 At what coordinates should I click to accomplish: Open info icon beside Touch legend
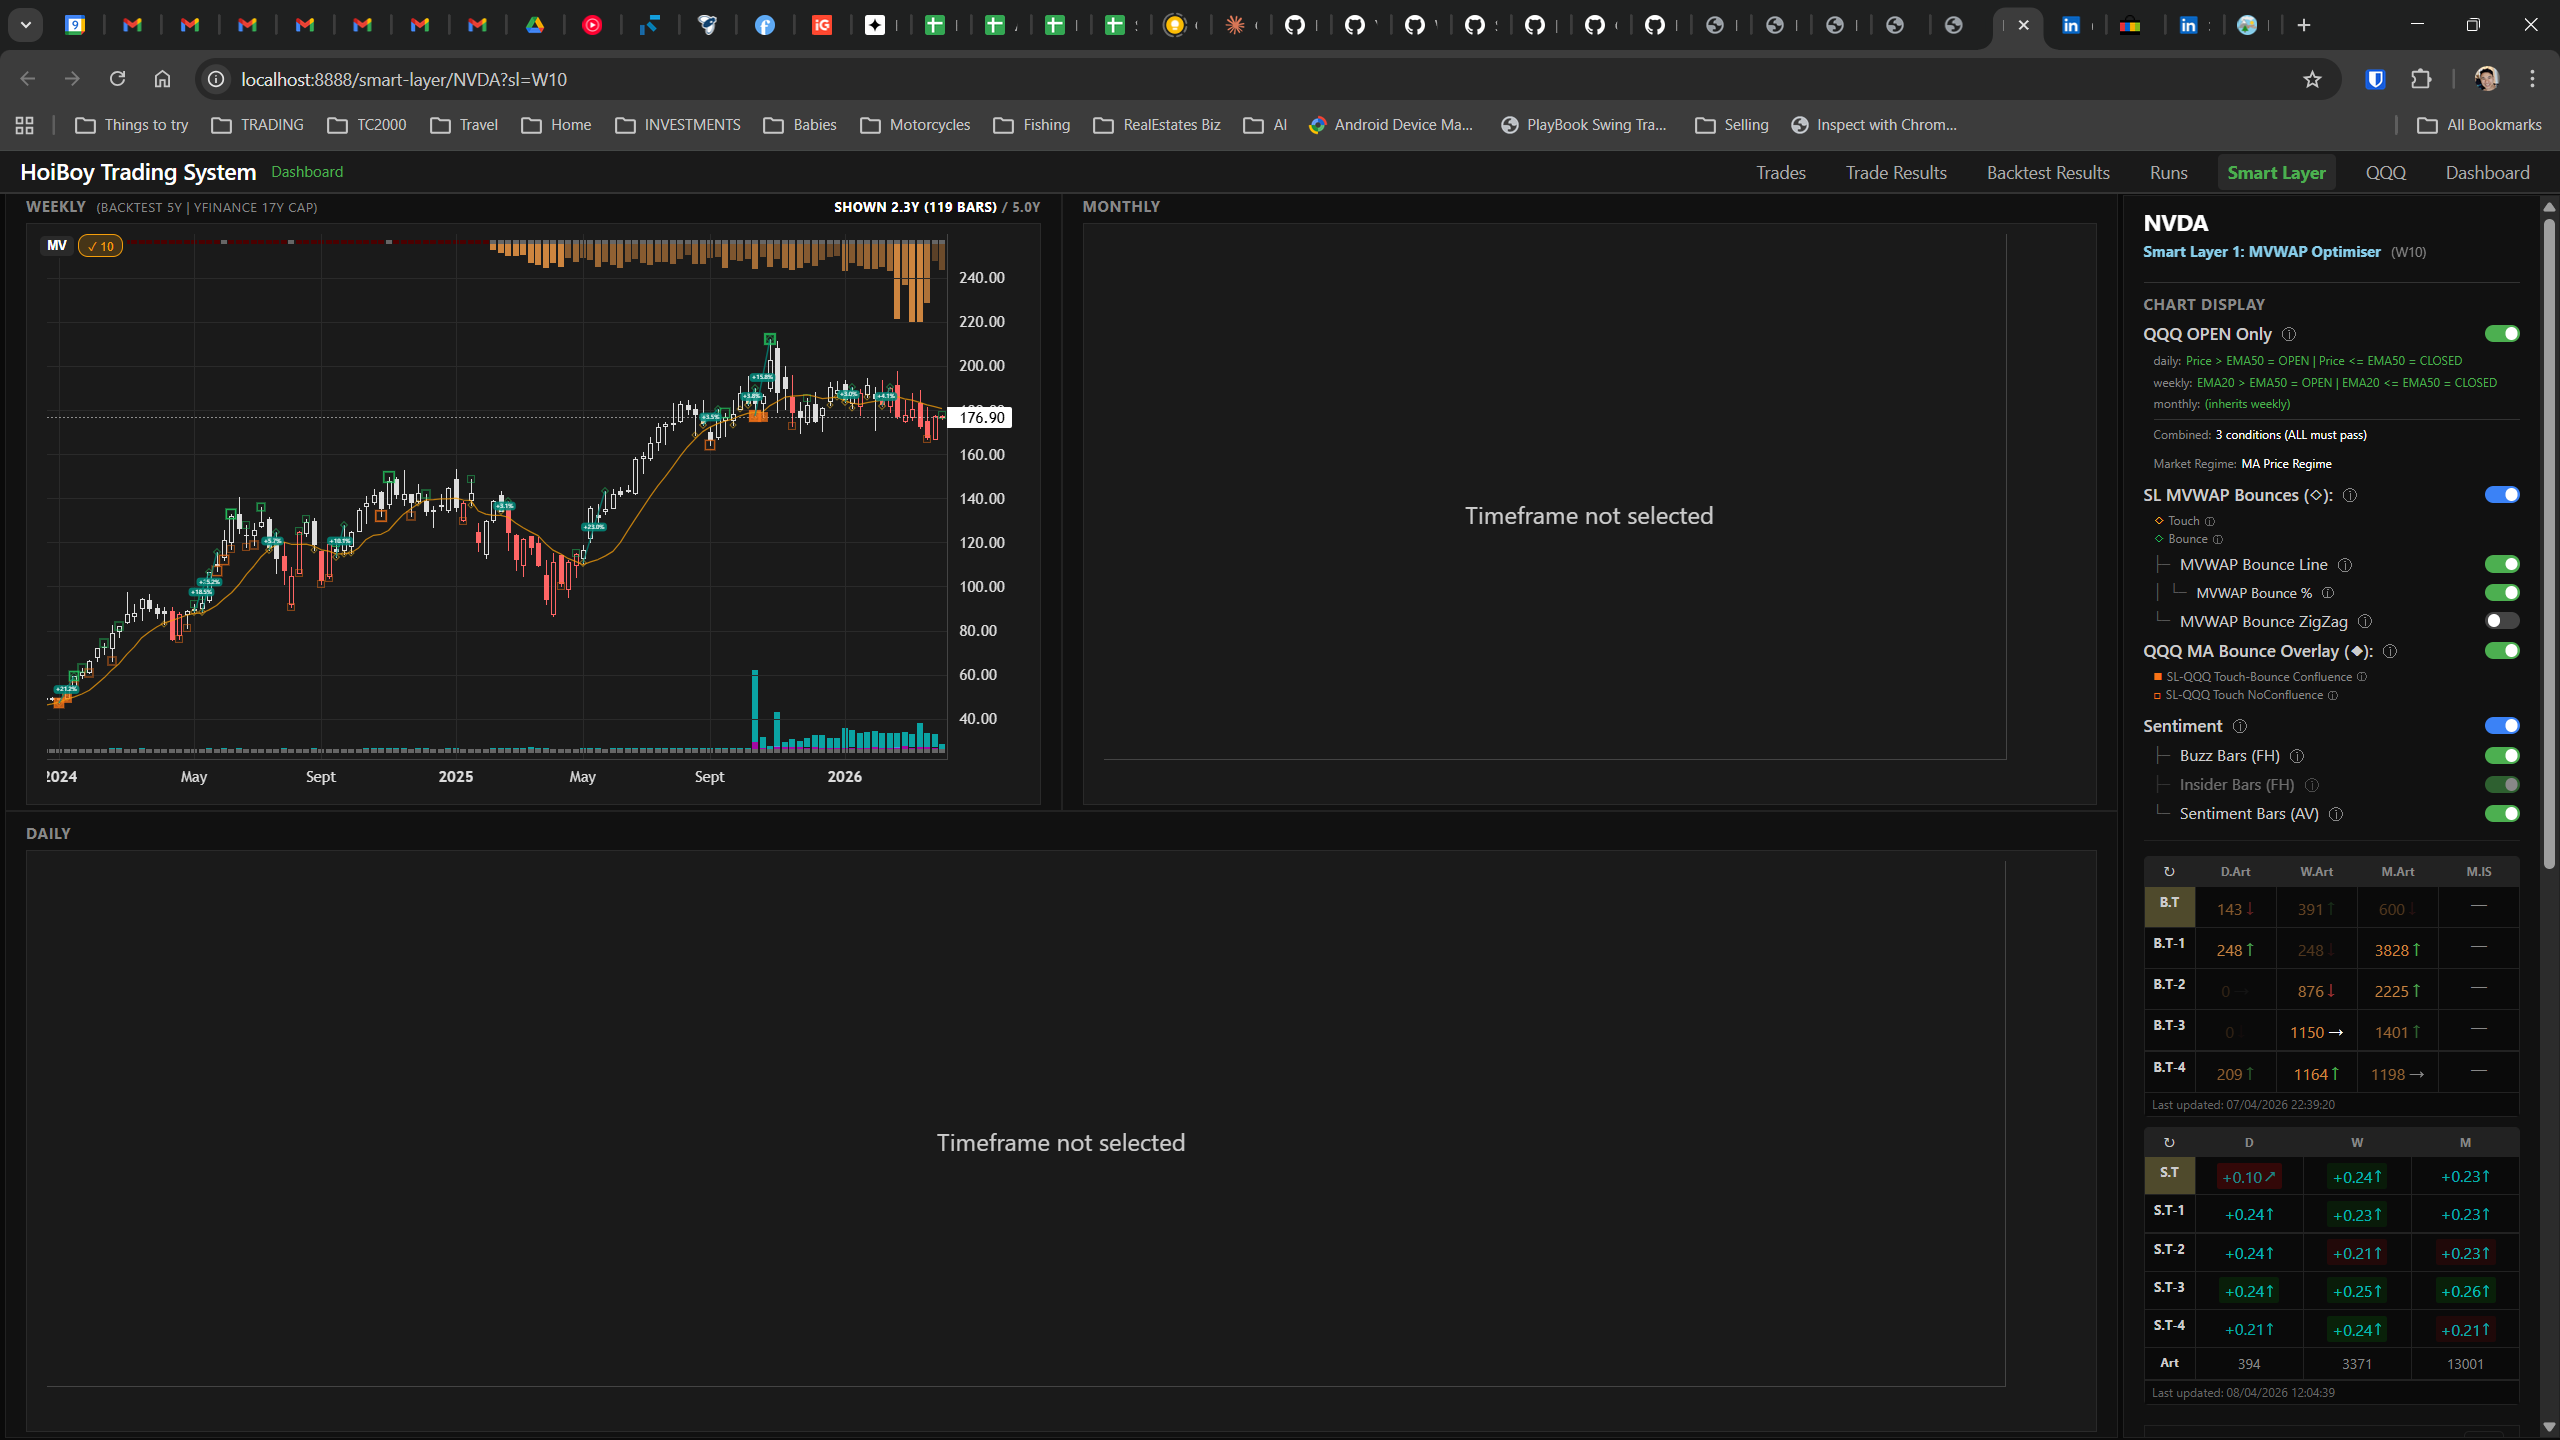pos(2210,521)
